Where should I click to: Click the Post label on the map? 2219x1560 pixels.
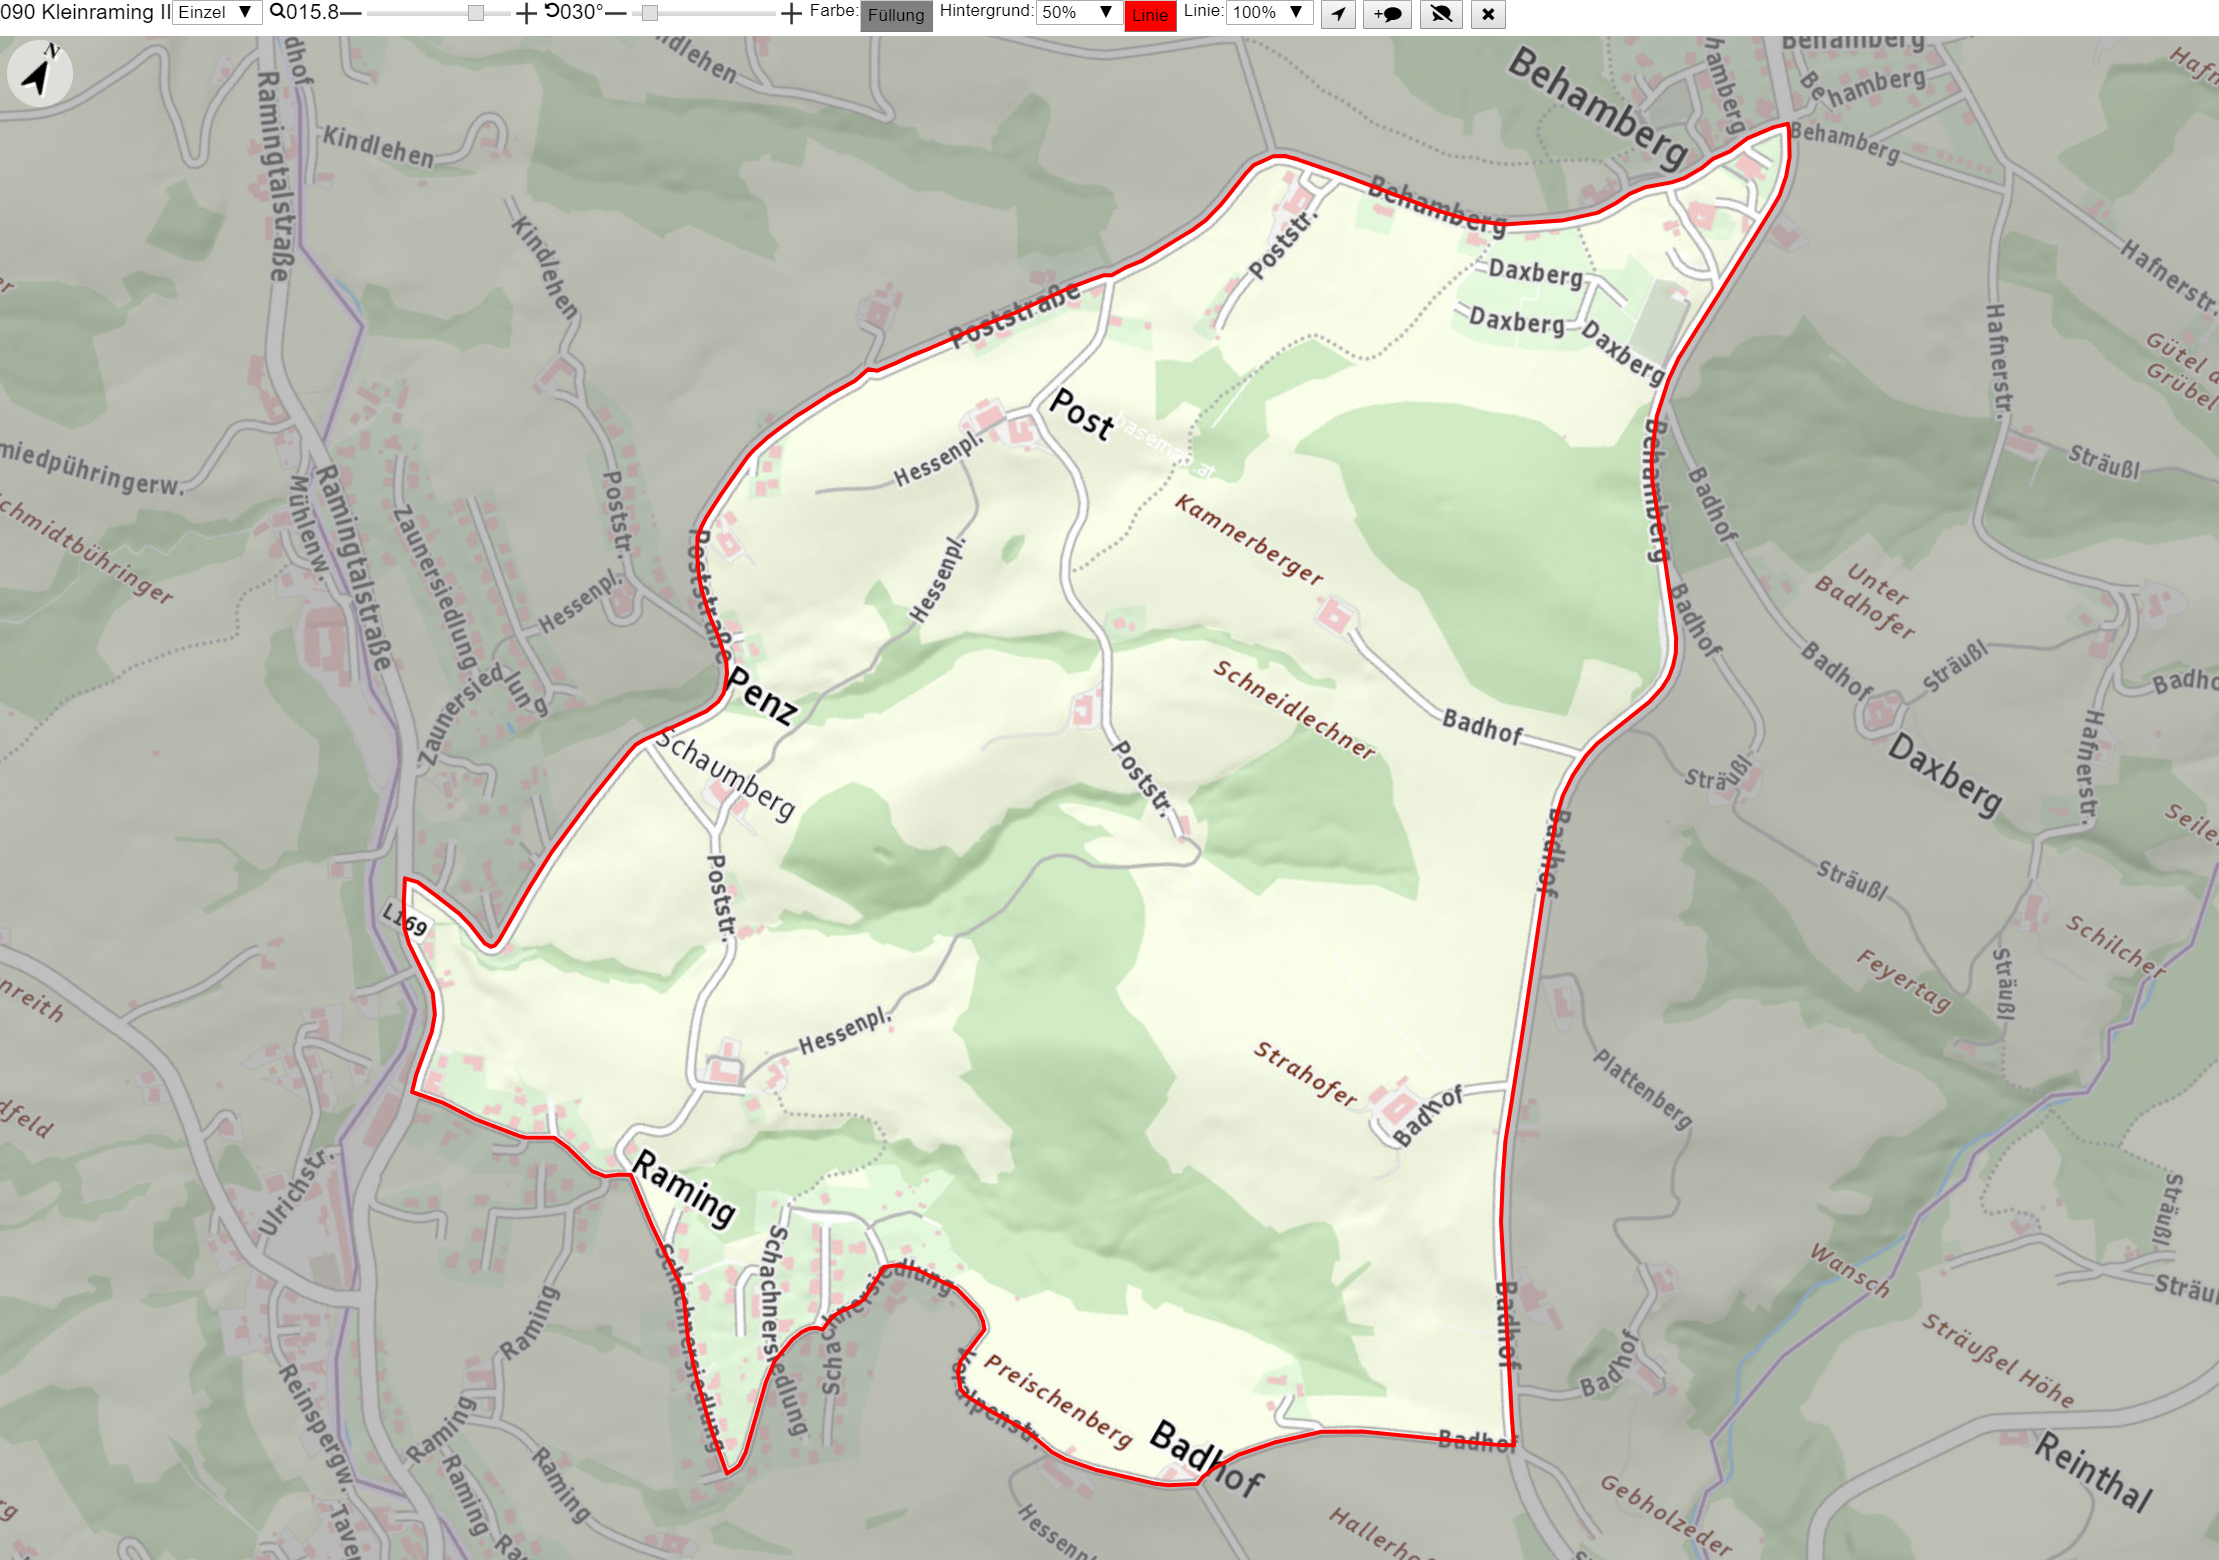[1082, 414]
